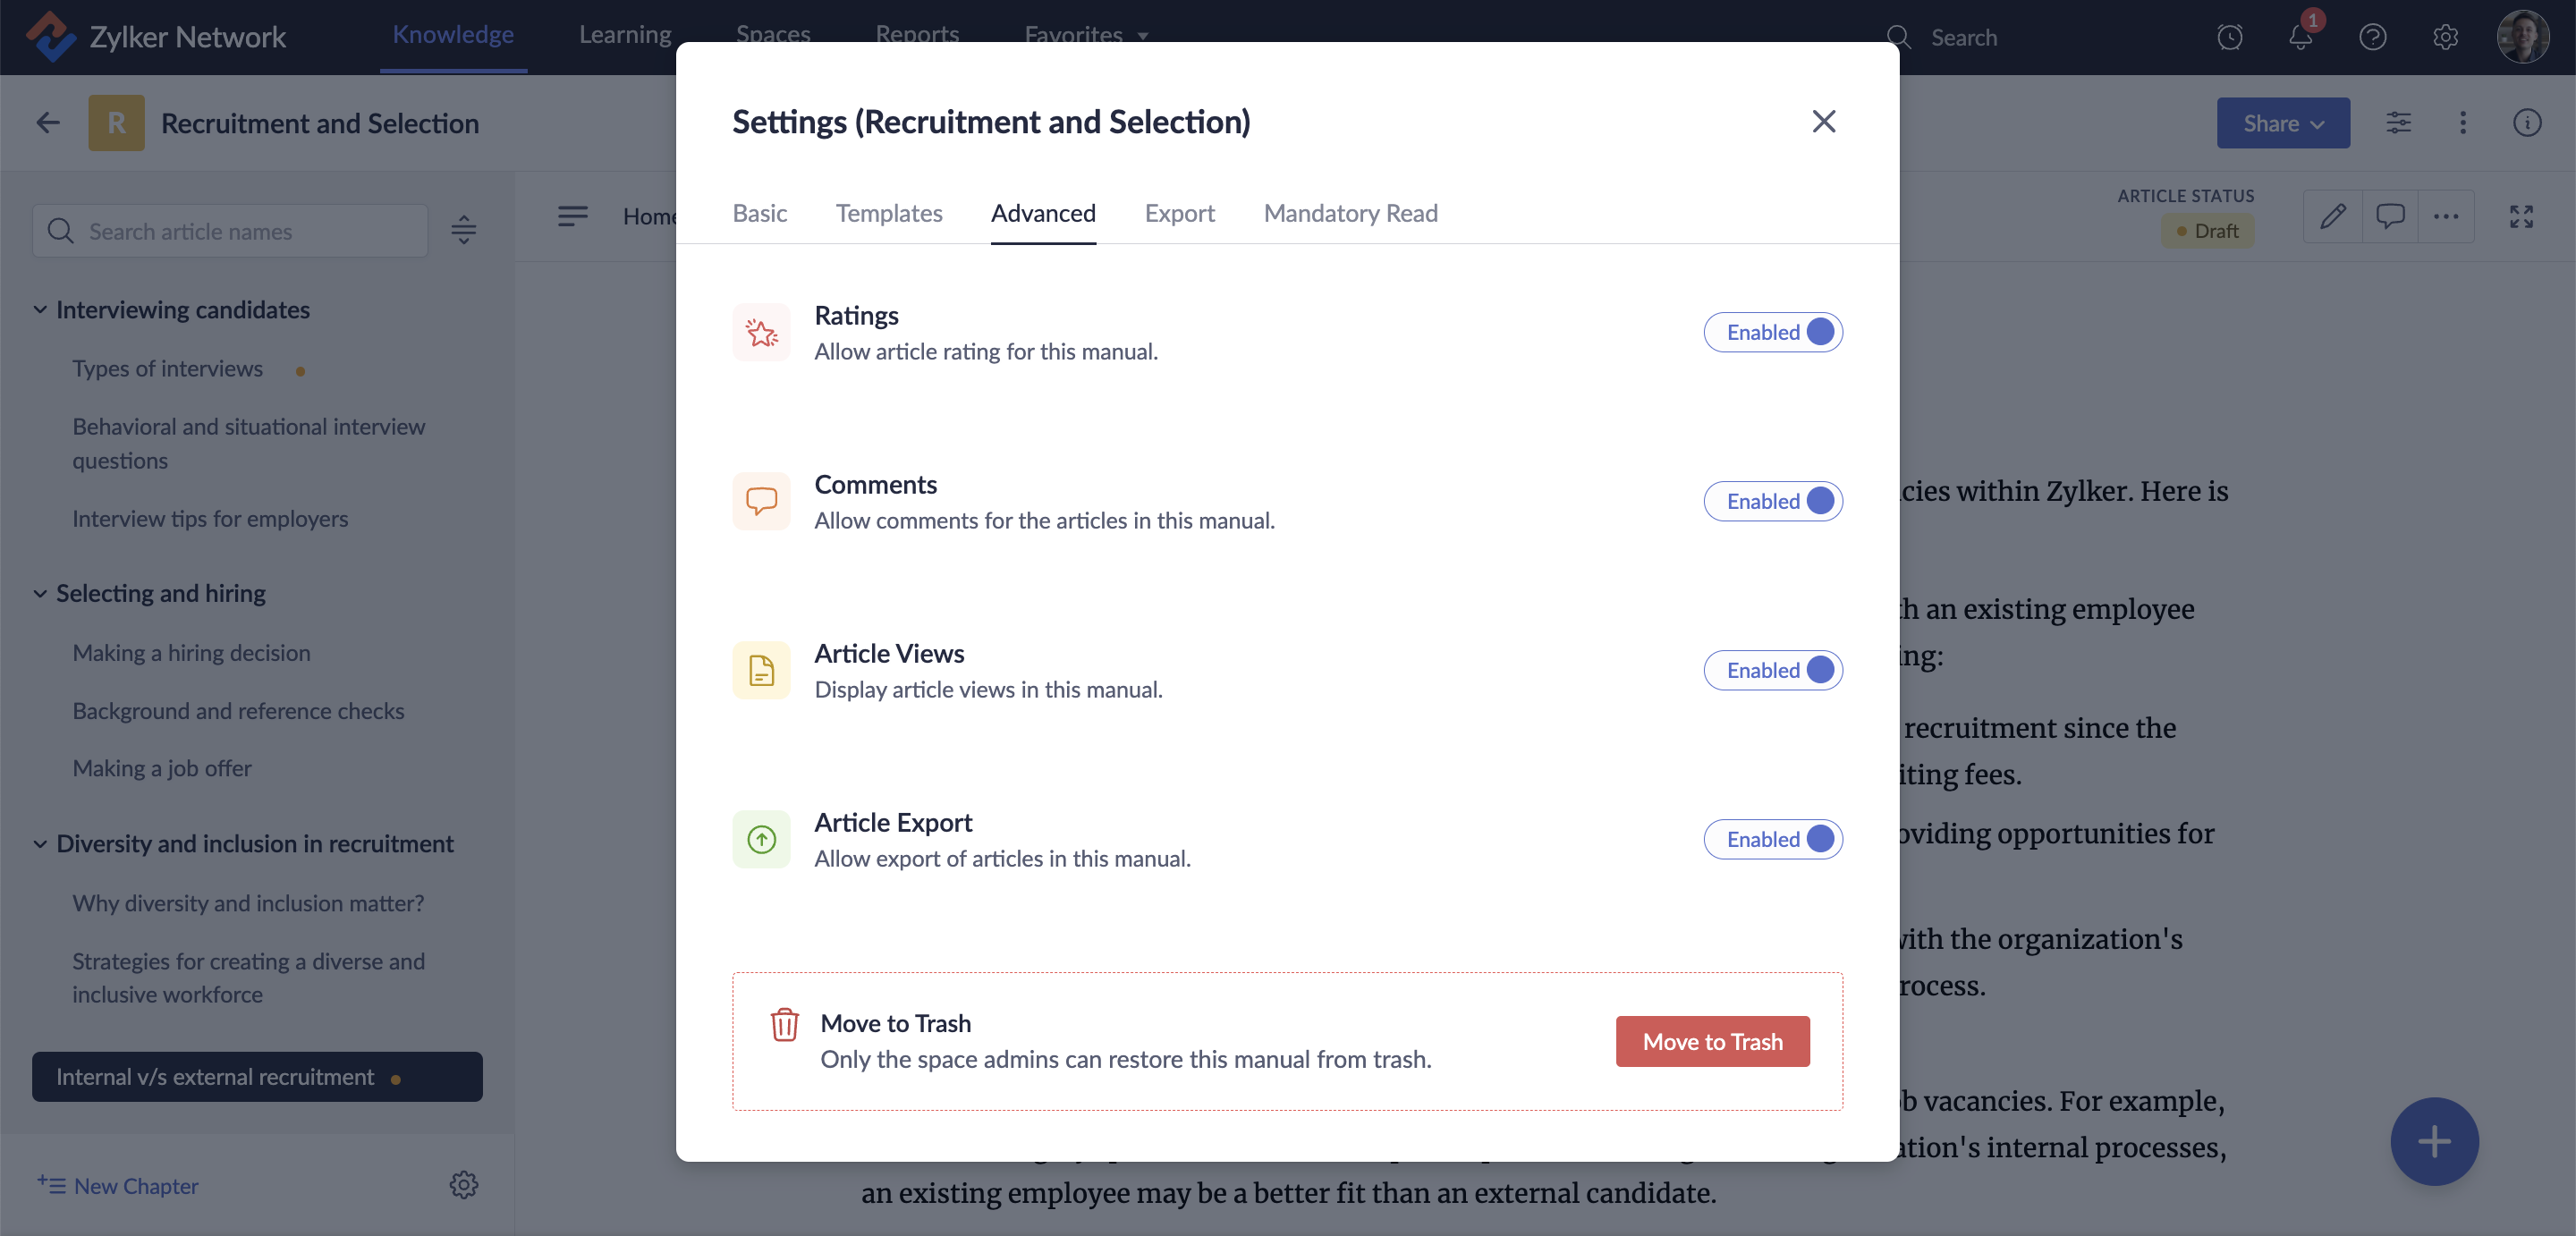
Task: Open the Share dropdown button
Action: (2282, 123)
